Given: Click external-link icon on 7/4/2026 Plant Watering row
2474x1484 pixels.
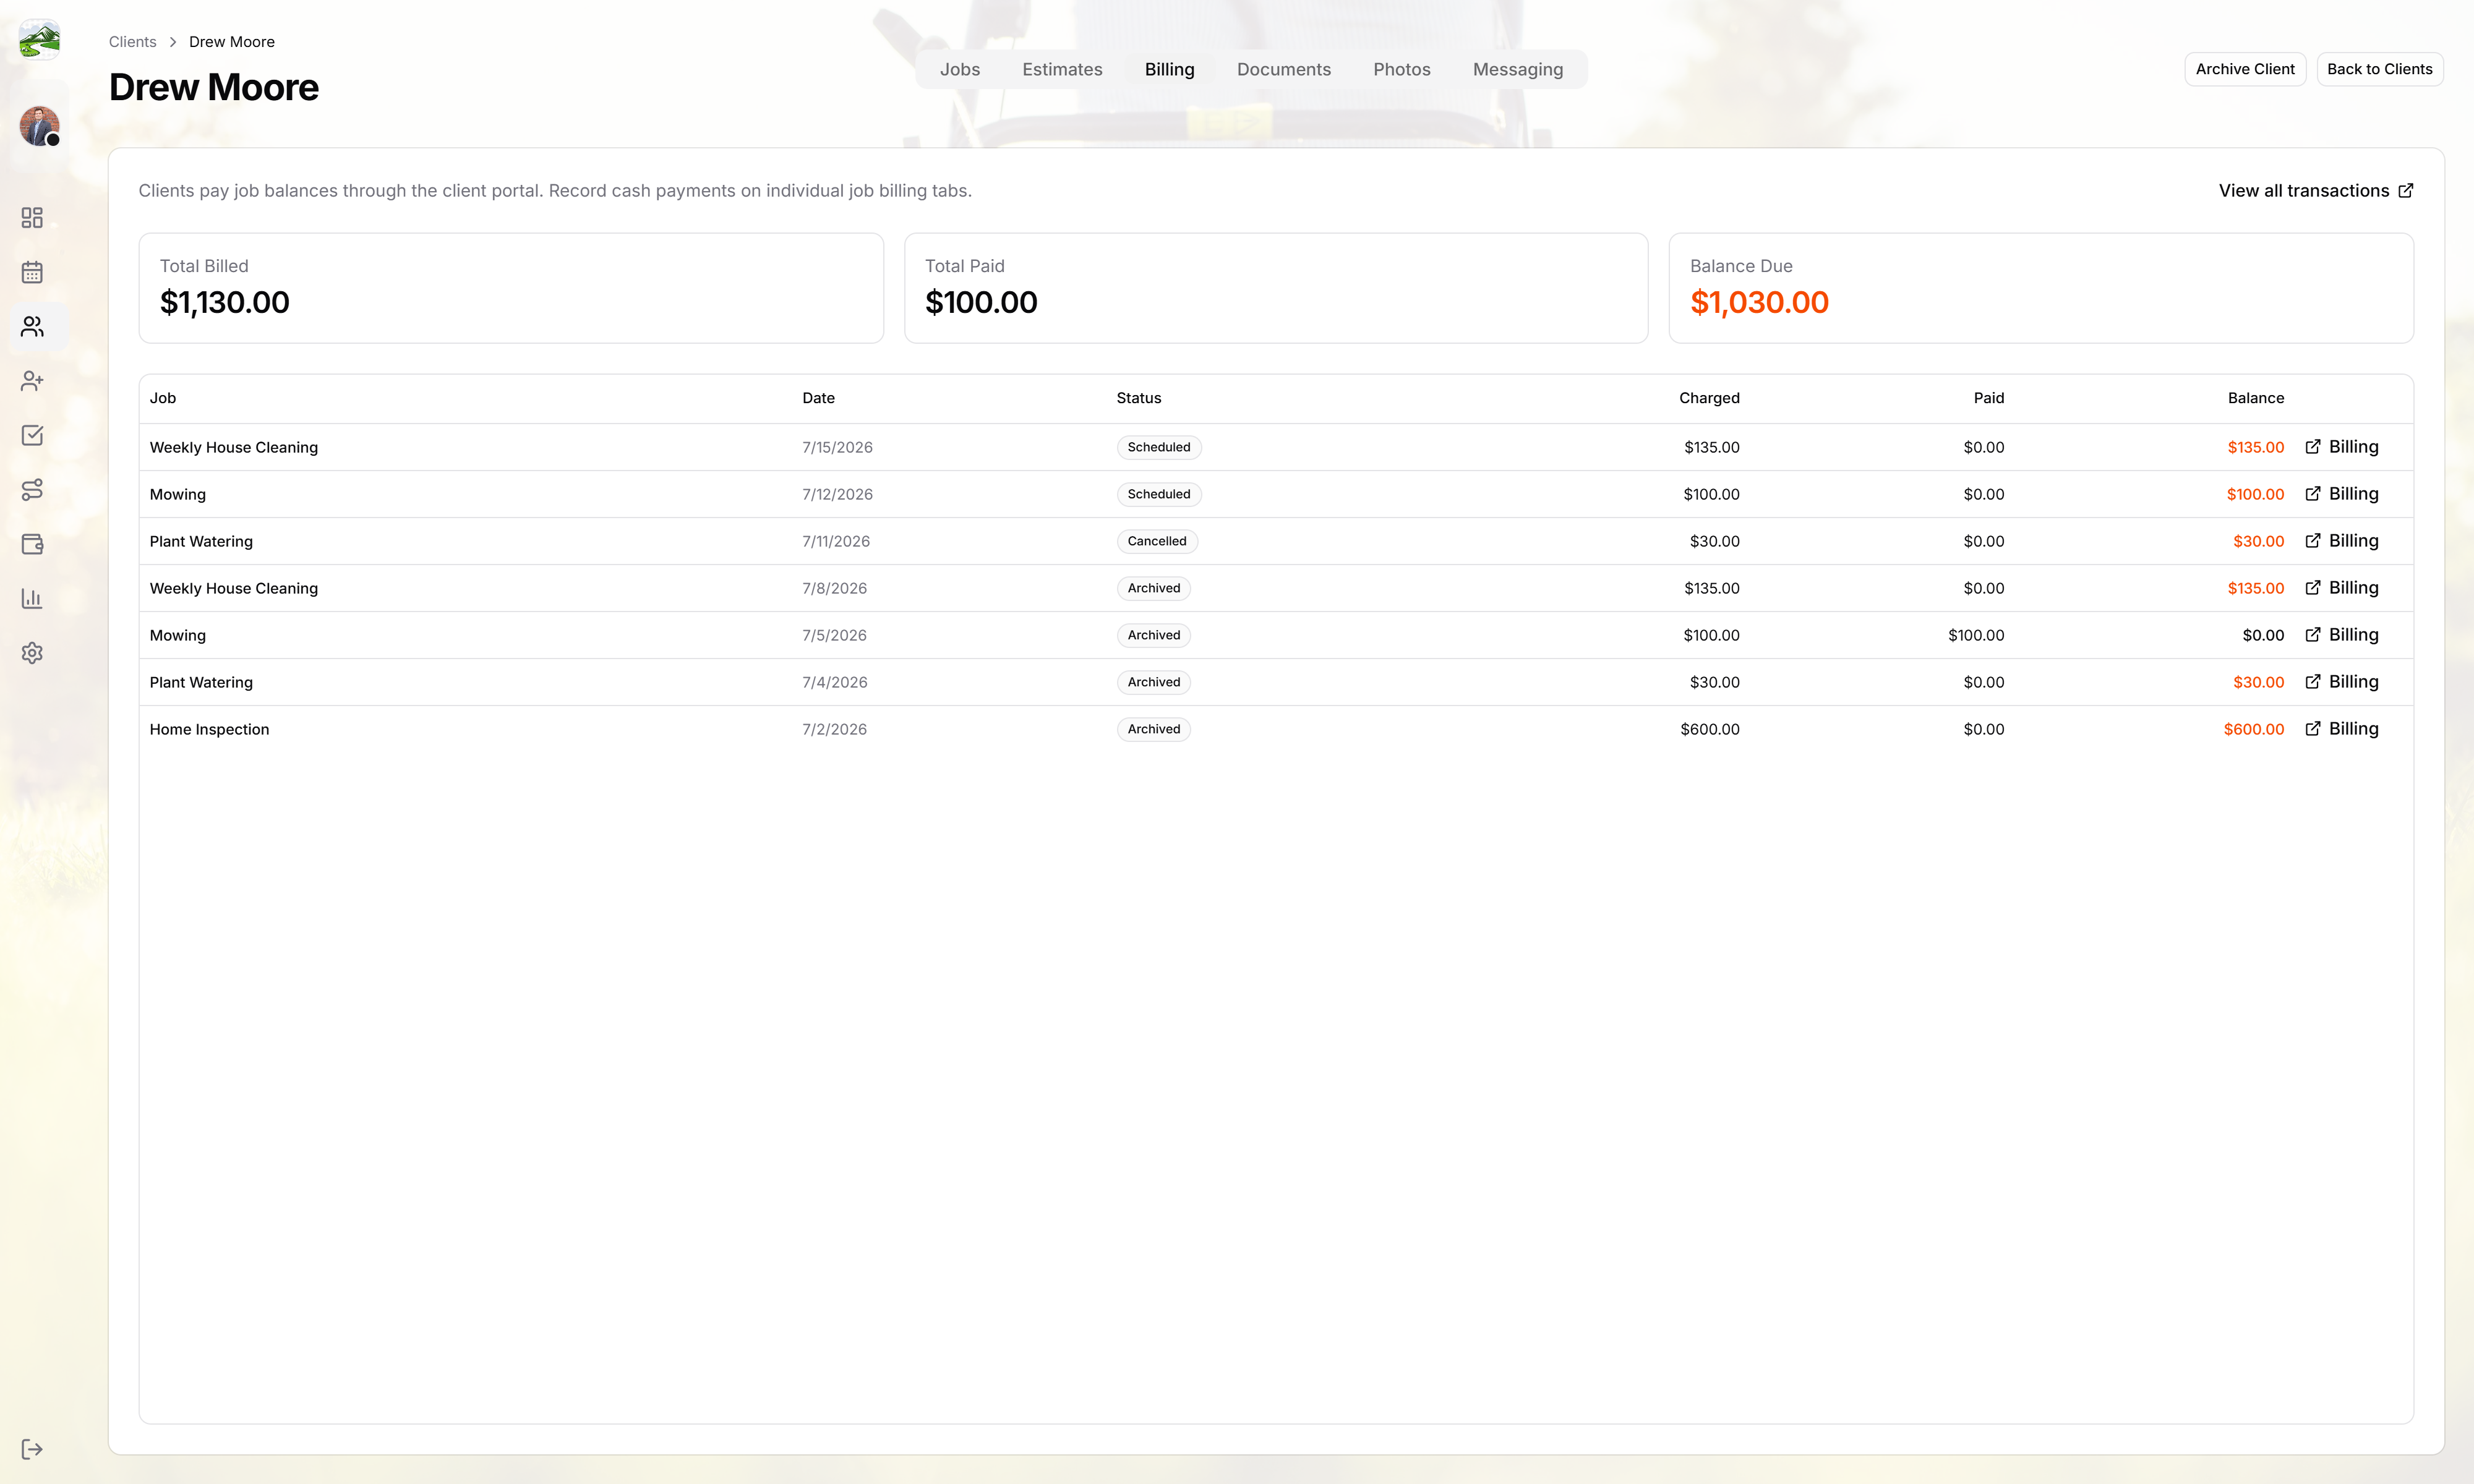Looking at the screenshot, I should pyautogui.click(x=2312, y=682).
